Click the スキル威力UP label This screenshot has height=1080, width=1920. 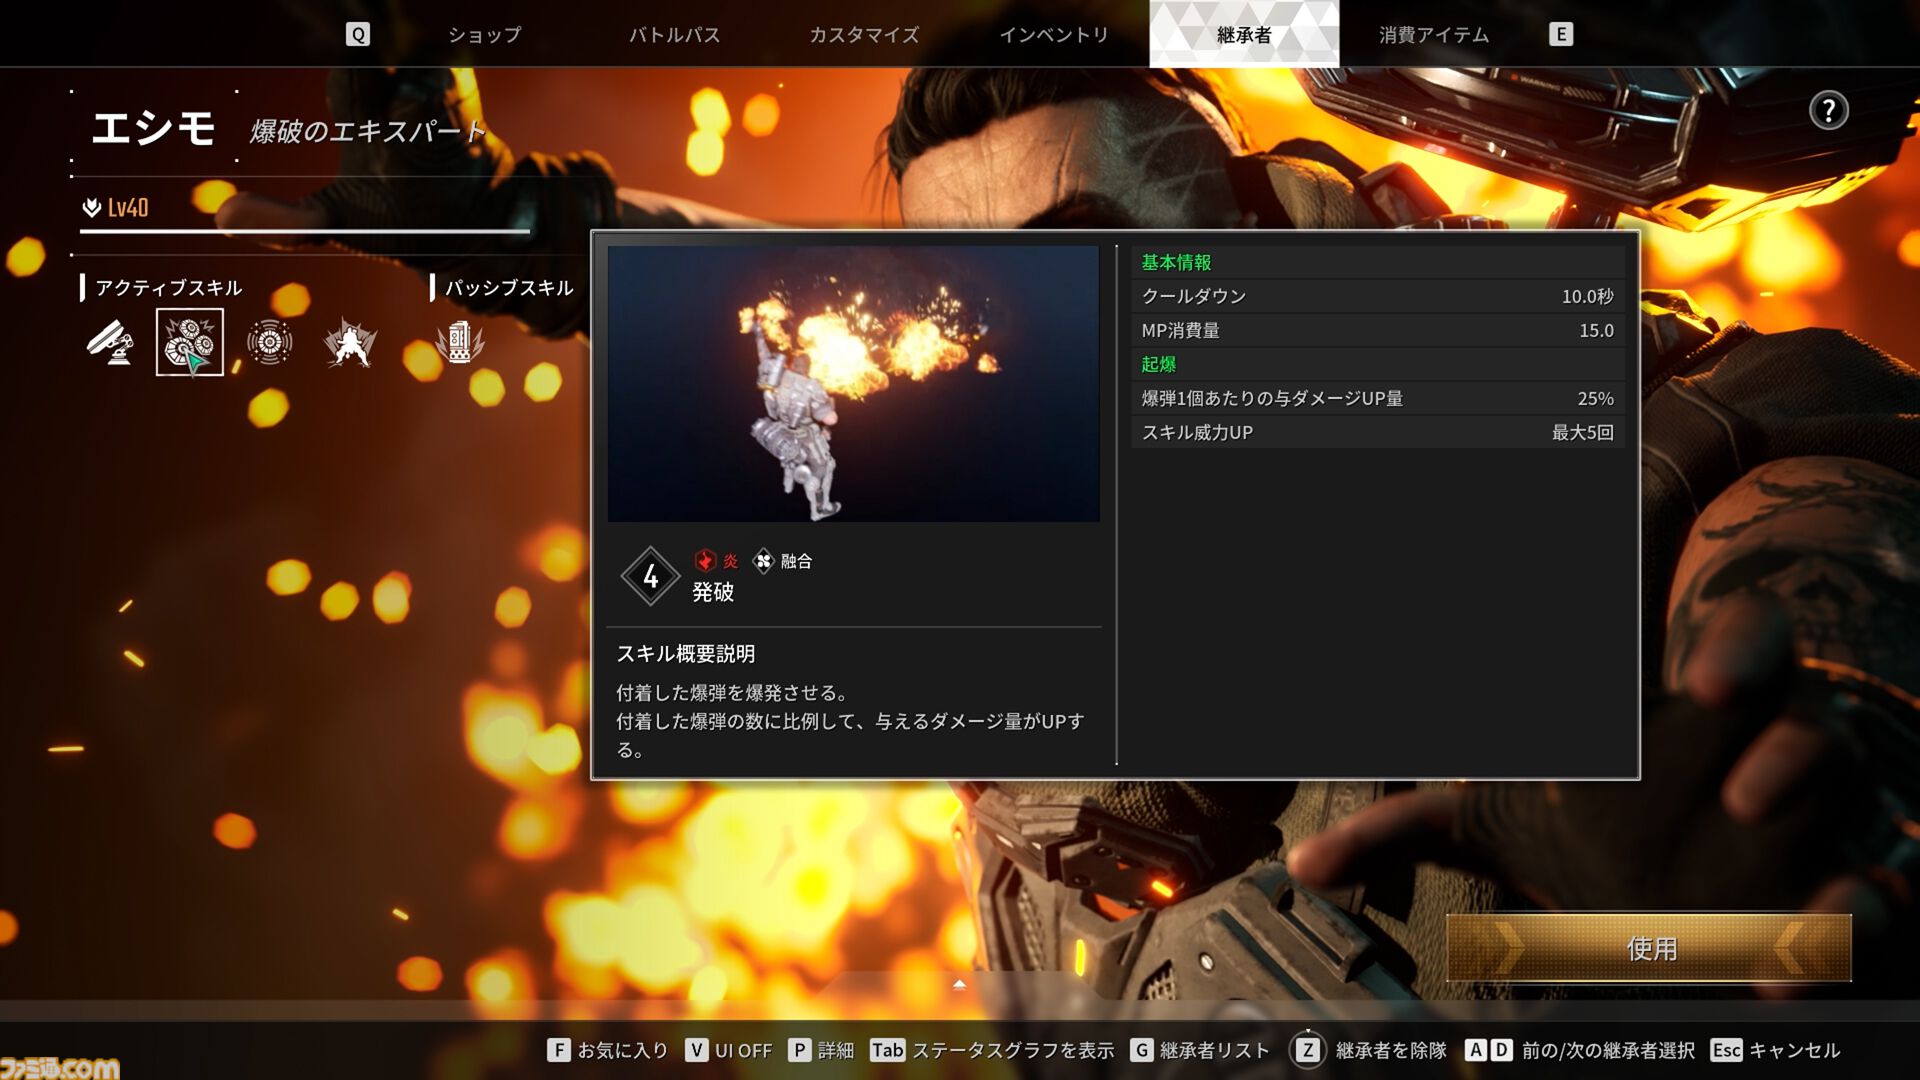tap(1197, 432)
